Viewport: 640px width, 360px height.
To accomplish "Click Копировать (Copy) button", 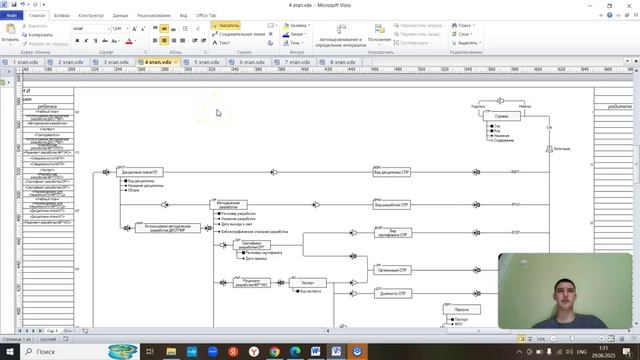I will click(x=38, y=35).
